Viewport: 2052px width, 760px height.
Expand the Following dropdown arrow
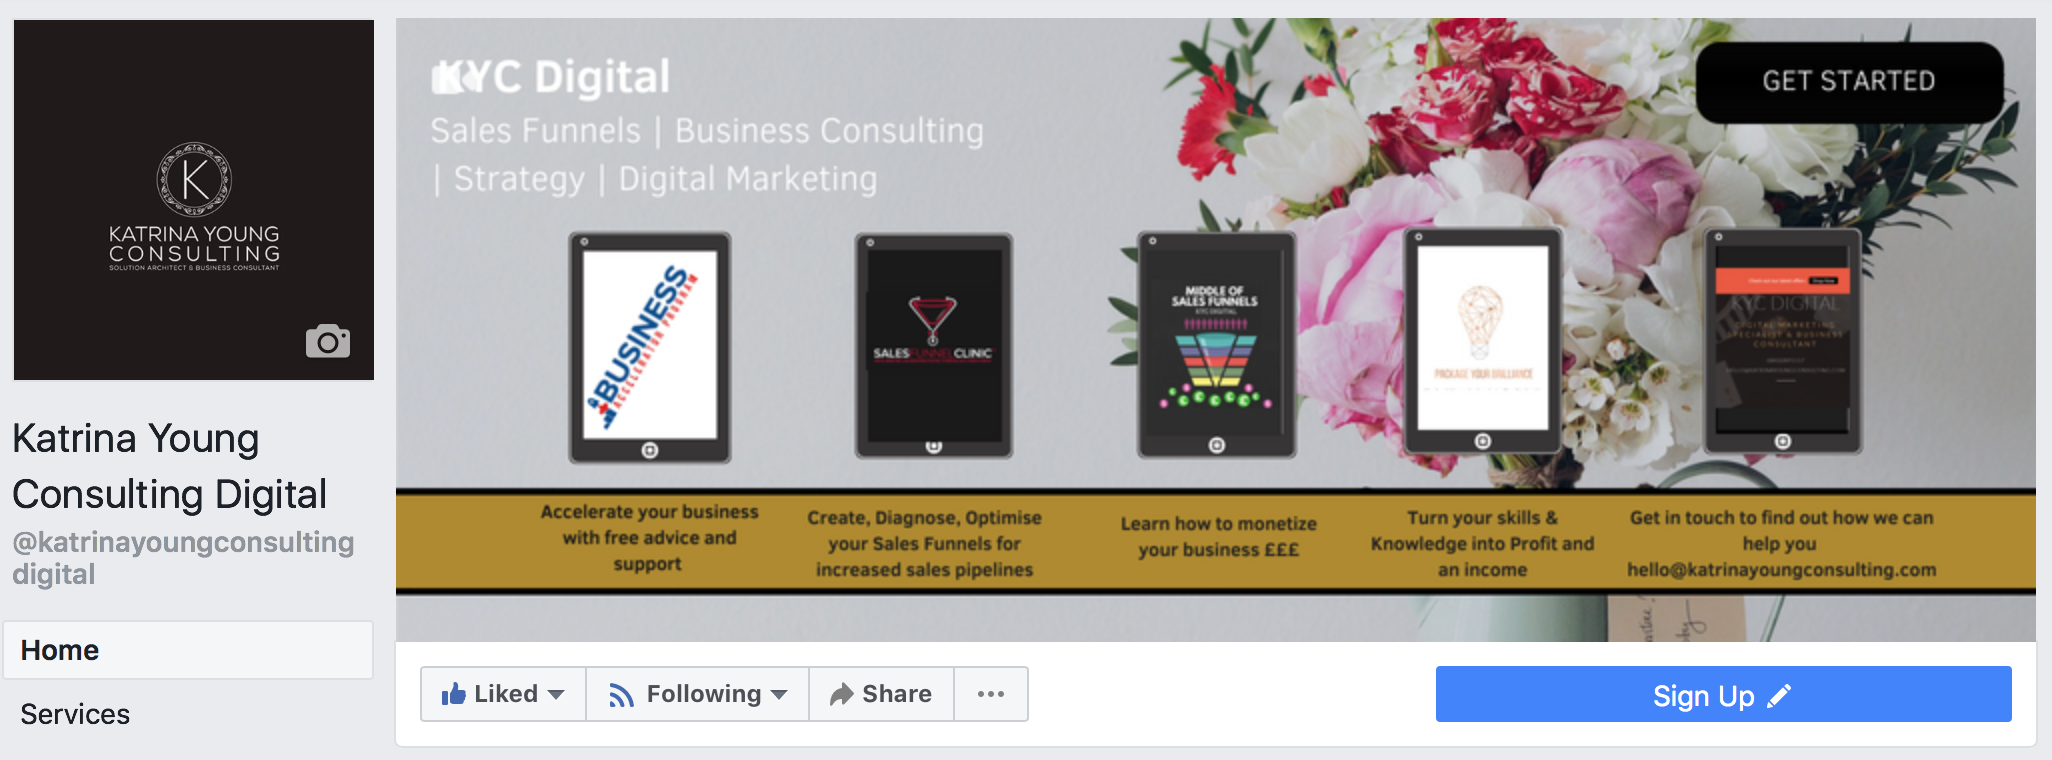pyautogui.click(x=779, y=695)
